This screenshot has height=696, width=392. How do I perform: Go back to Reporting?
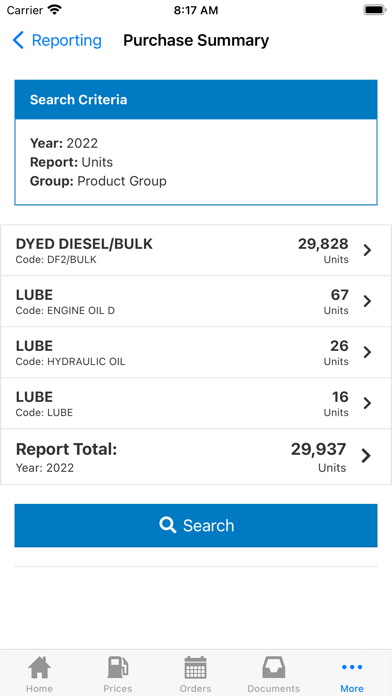click(x=57, y=40)
